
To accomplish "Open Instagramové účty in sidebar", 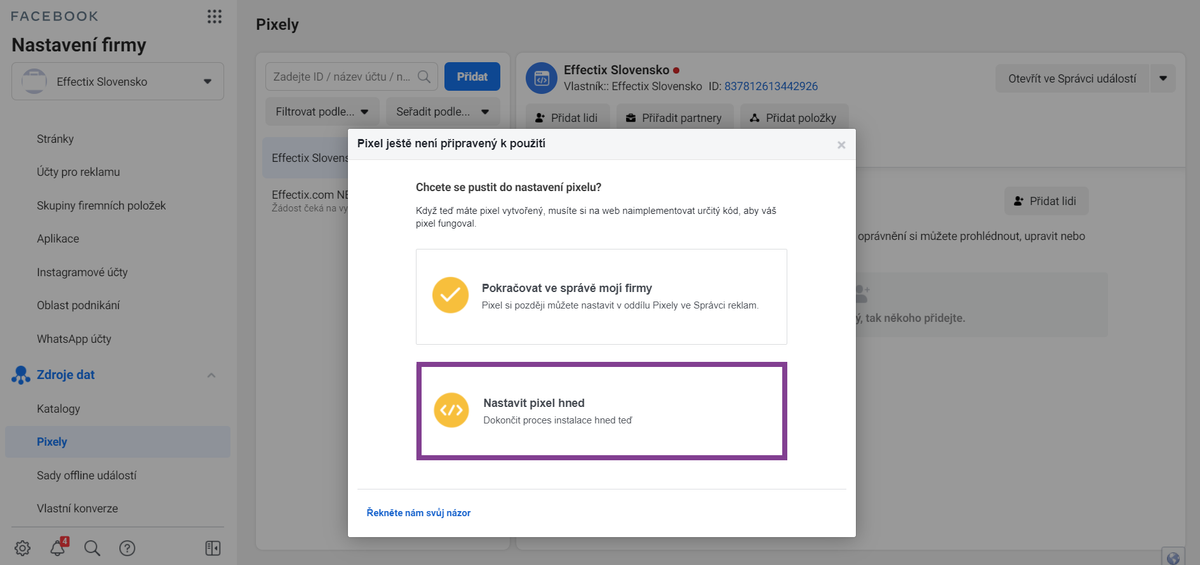I will [82, 272].
